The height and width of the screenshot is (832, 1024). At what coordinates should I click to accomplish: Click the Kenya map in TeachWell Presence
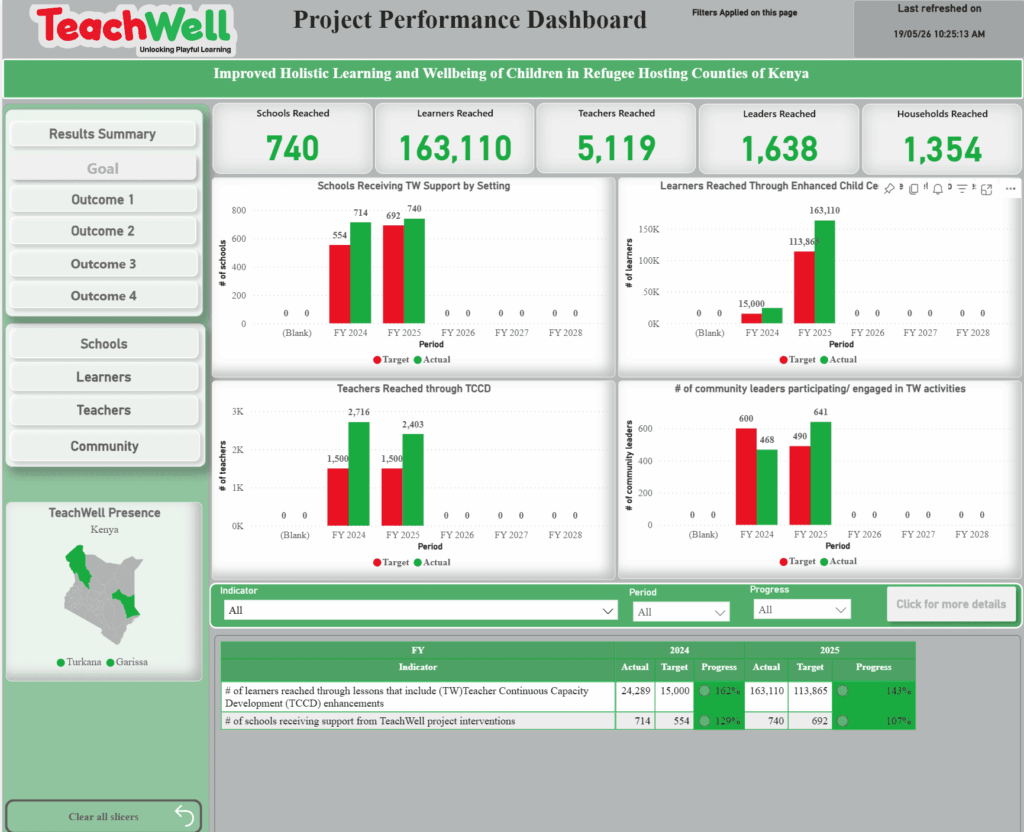[x=104, y=595]
